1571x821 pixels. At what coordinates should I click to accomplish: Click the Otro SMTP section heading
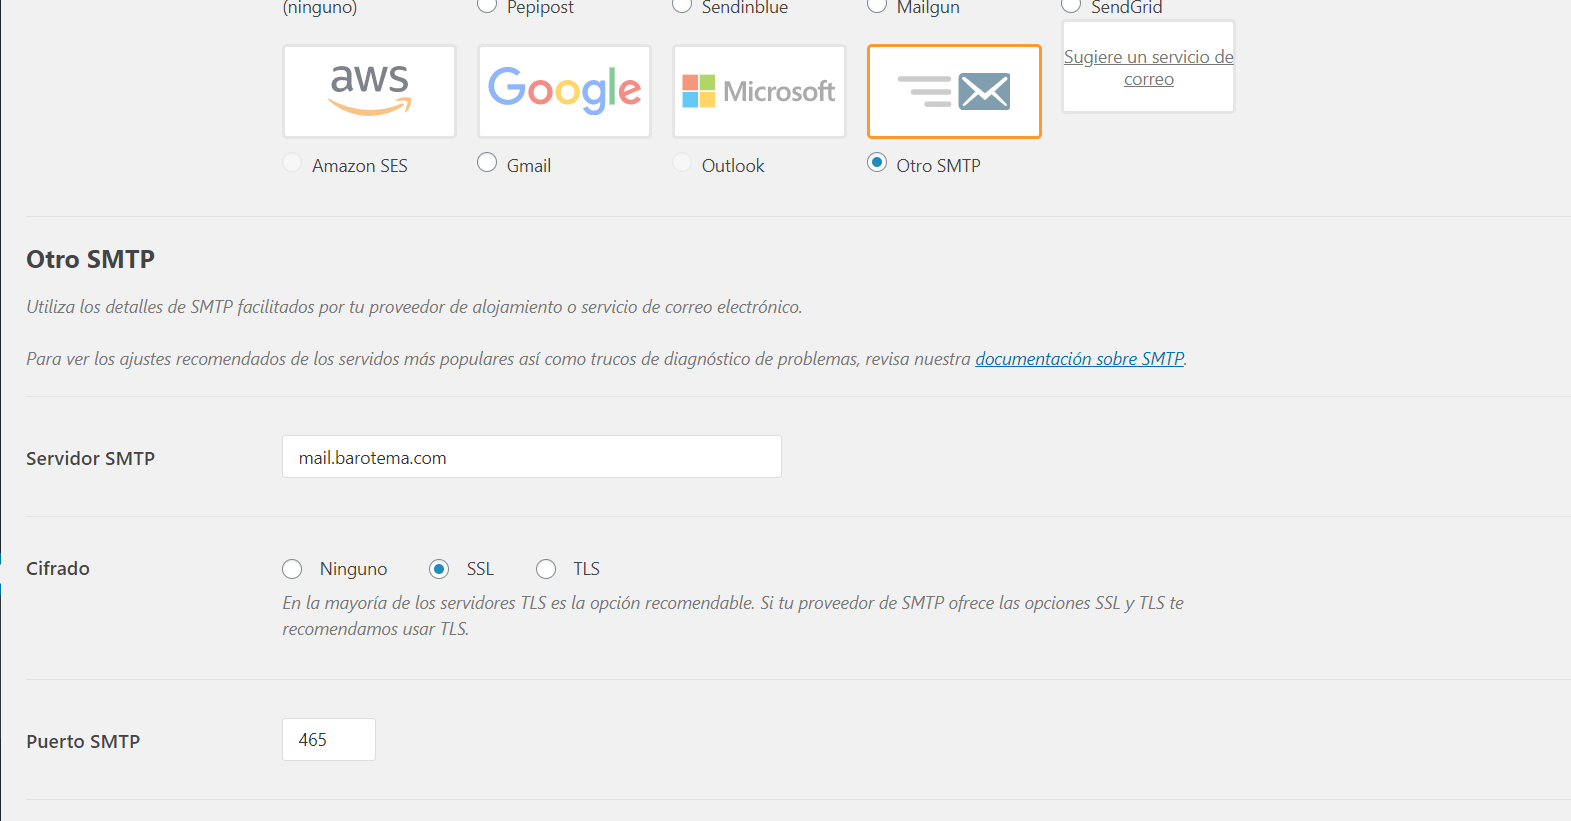(91, 259)
